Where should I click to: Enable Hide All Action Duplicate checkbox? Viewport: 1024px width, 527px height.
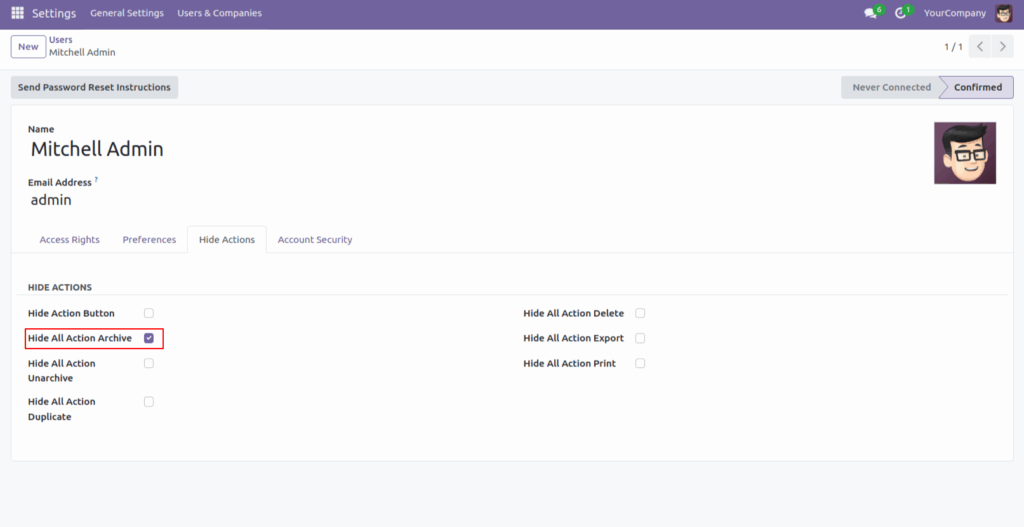149,402
